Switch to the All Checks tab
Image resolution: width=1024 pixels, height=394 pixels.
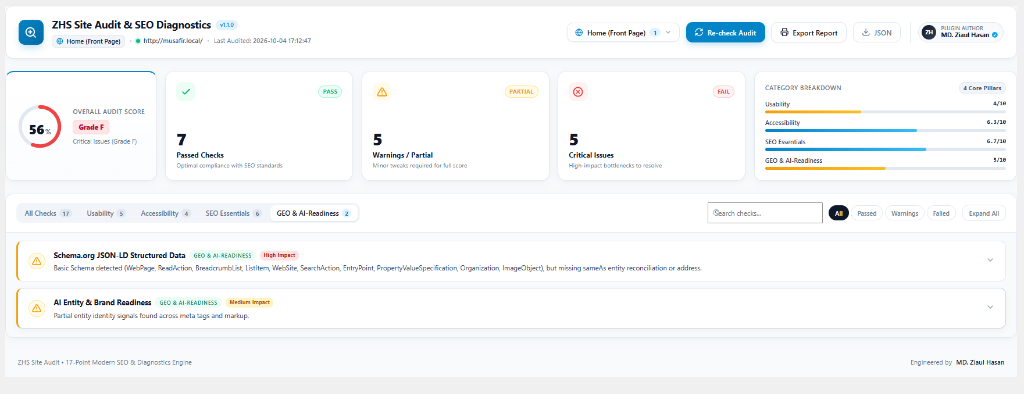coord(48,213)
